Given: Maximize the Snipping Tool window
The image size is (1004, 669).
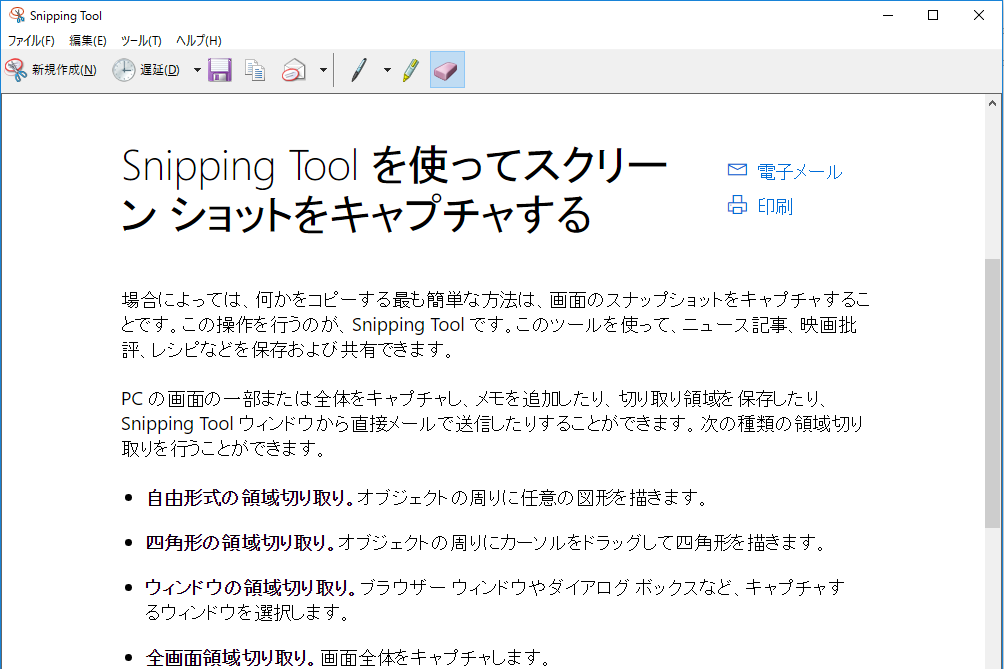Looking at the screenshot, I should (x=933, y=15).
